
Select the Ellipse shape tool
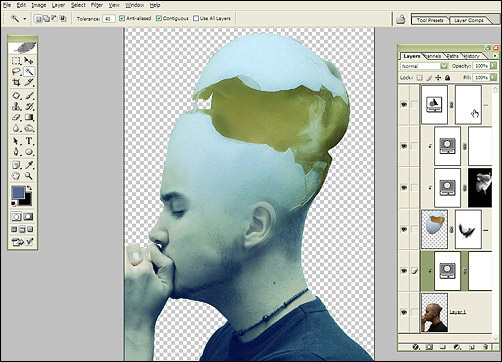(x=29, y=152)
